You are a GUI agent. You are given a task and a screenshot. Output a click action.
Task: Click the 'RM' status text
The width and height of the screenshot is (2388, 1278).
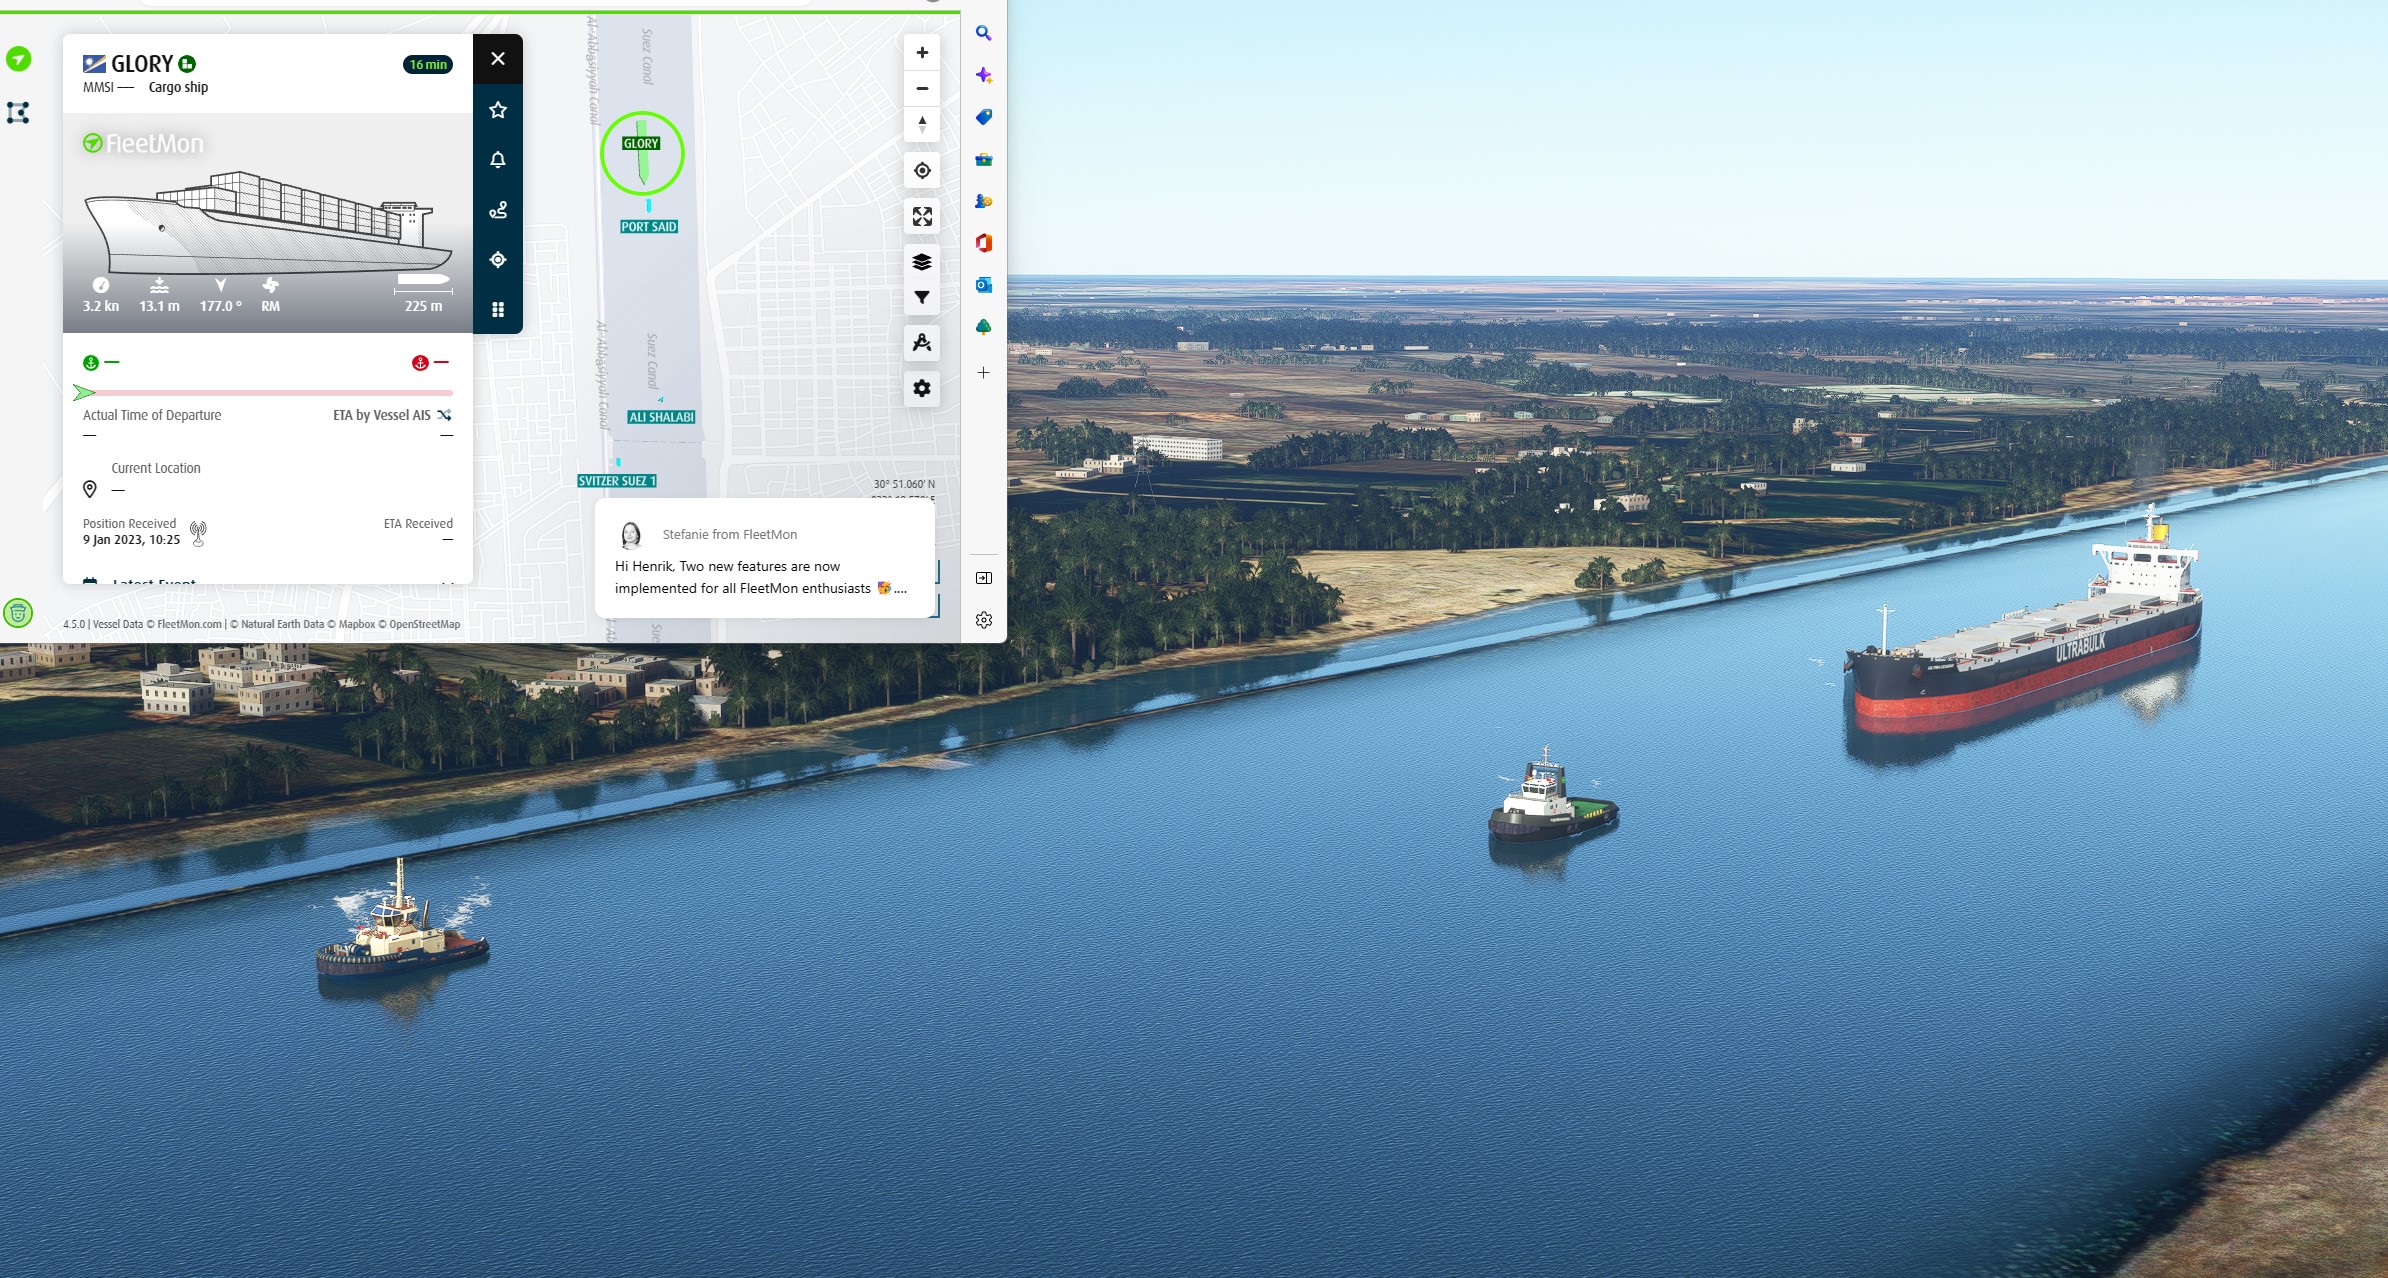coord(271,306)
